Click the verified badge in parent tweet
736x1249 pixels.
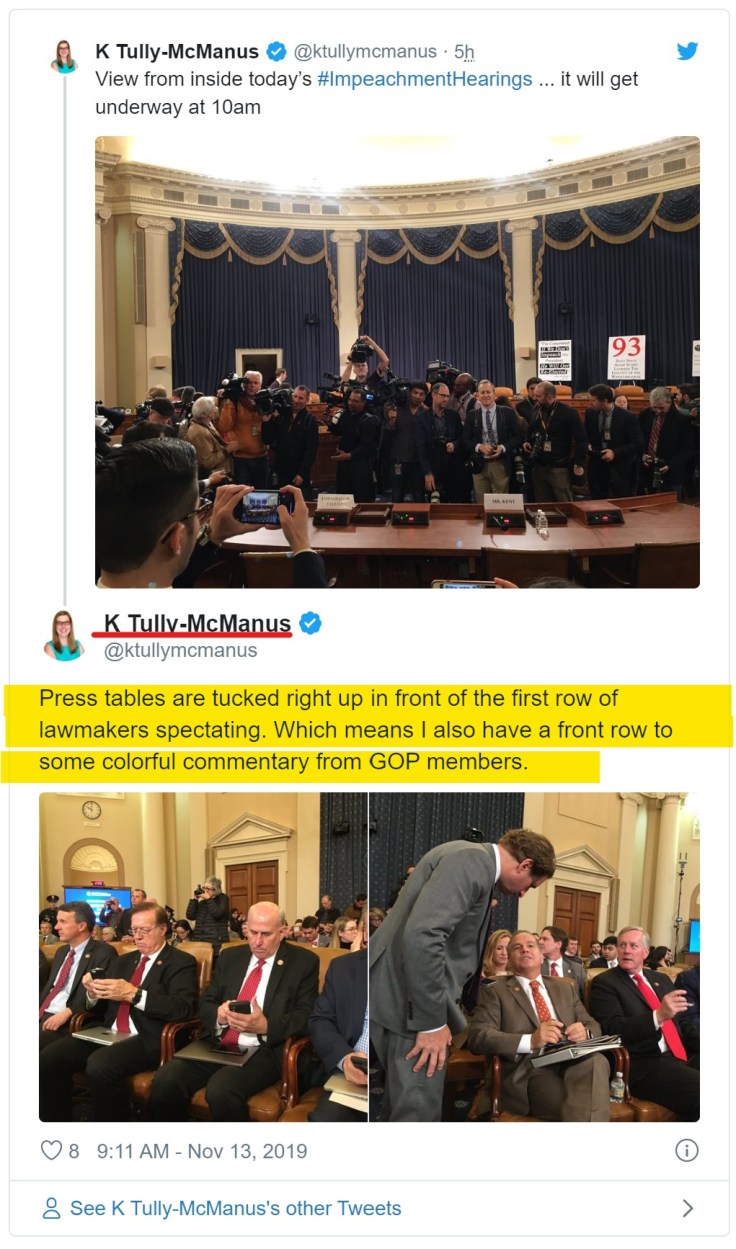[x=277, y=51]
